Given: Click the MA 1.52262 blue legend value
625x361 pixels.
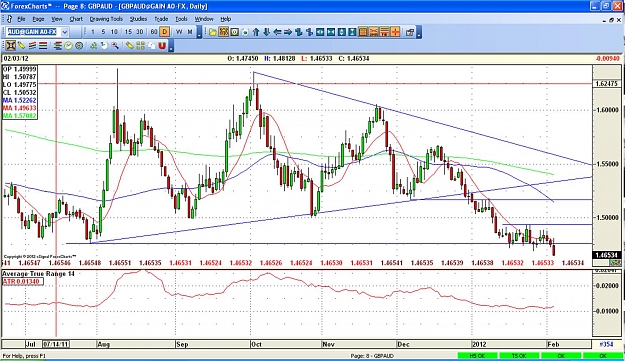Looking at the screenshot, I should pos(20,100).
